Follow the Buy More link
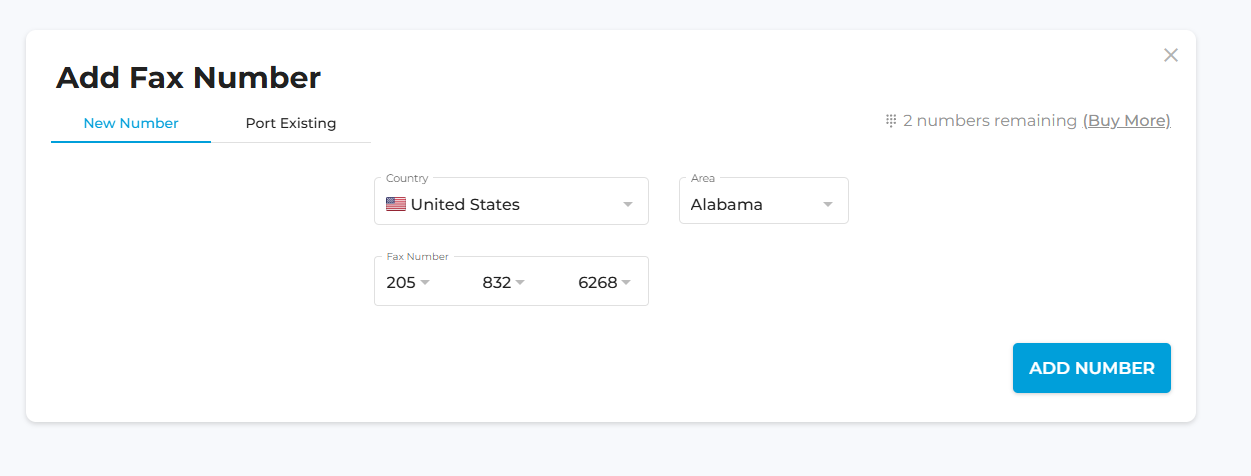The image size is (1251, 476). 1126,121
